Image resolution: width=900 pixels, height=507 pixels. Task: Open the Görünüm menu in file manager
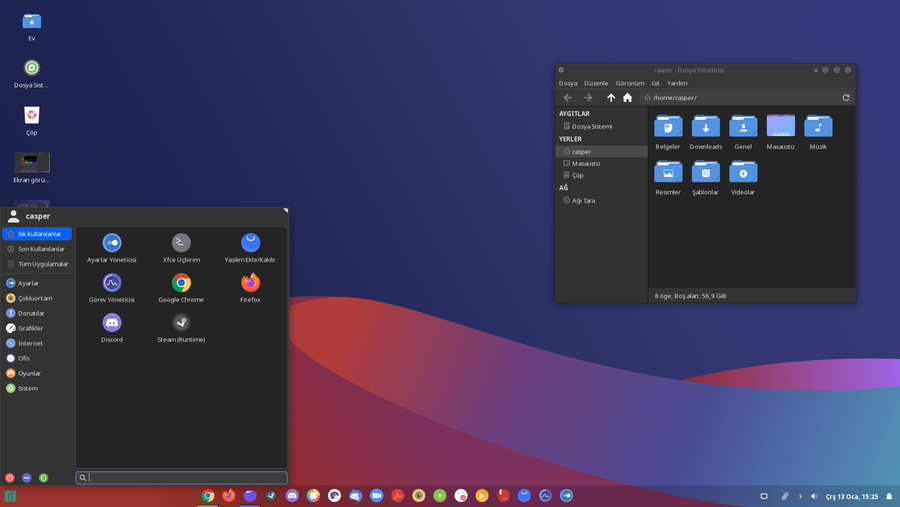click(x=629, y=83)
